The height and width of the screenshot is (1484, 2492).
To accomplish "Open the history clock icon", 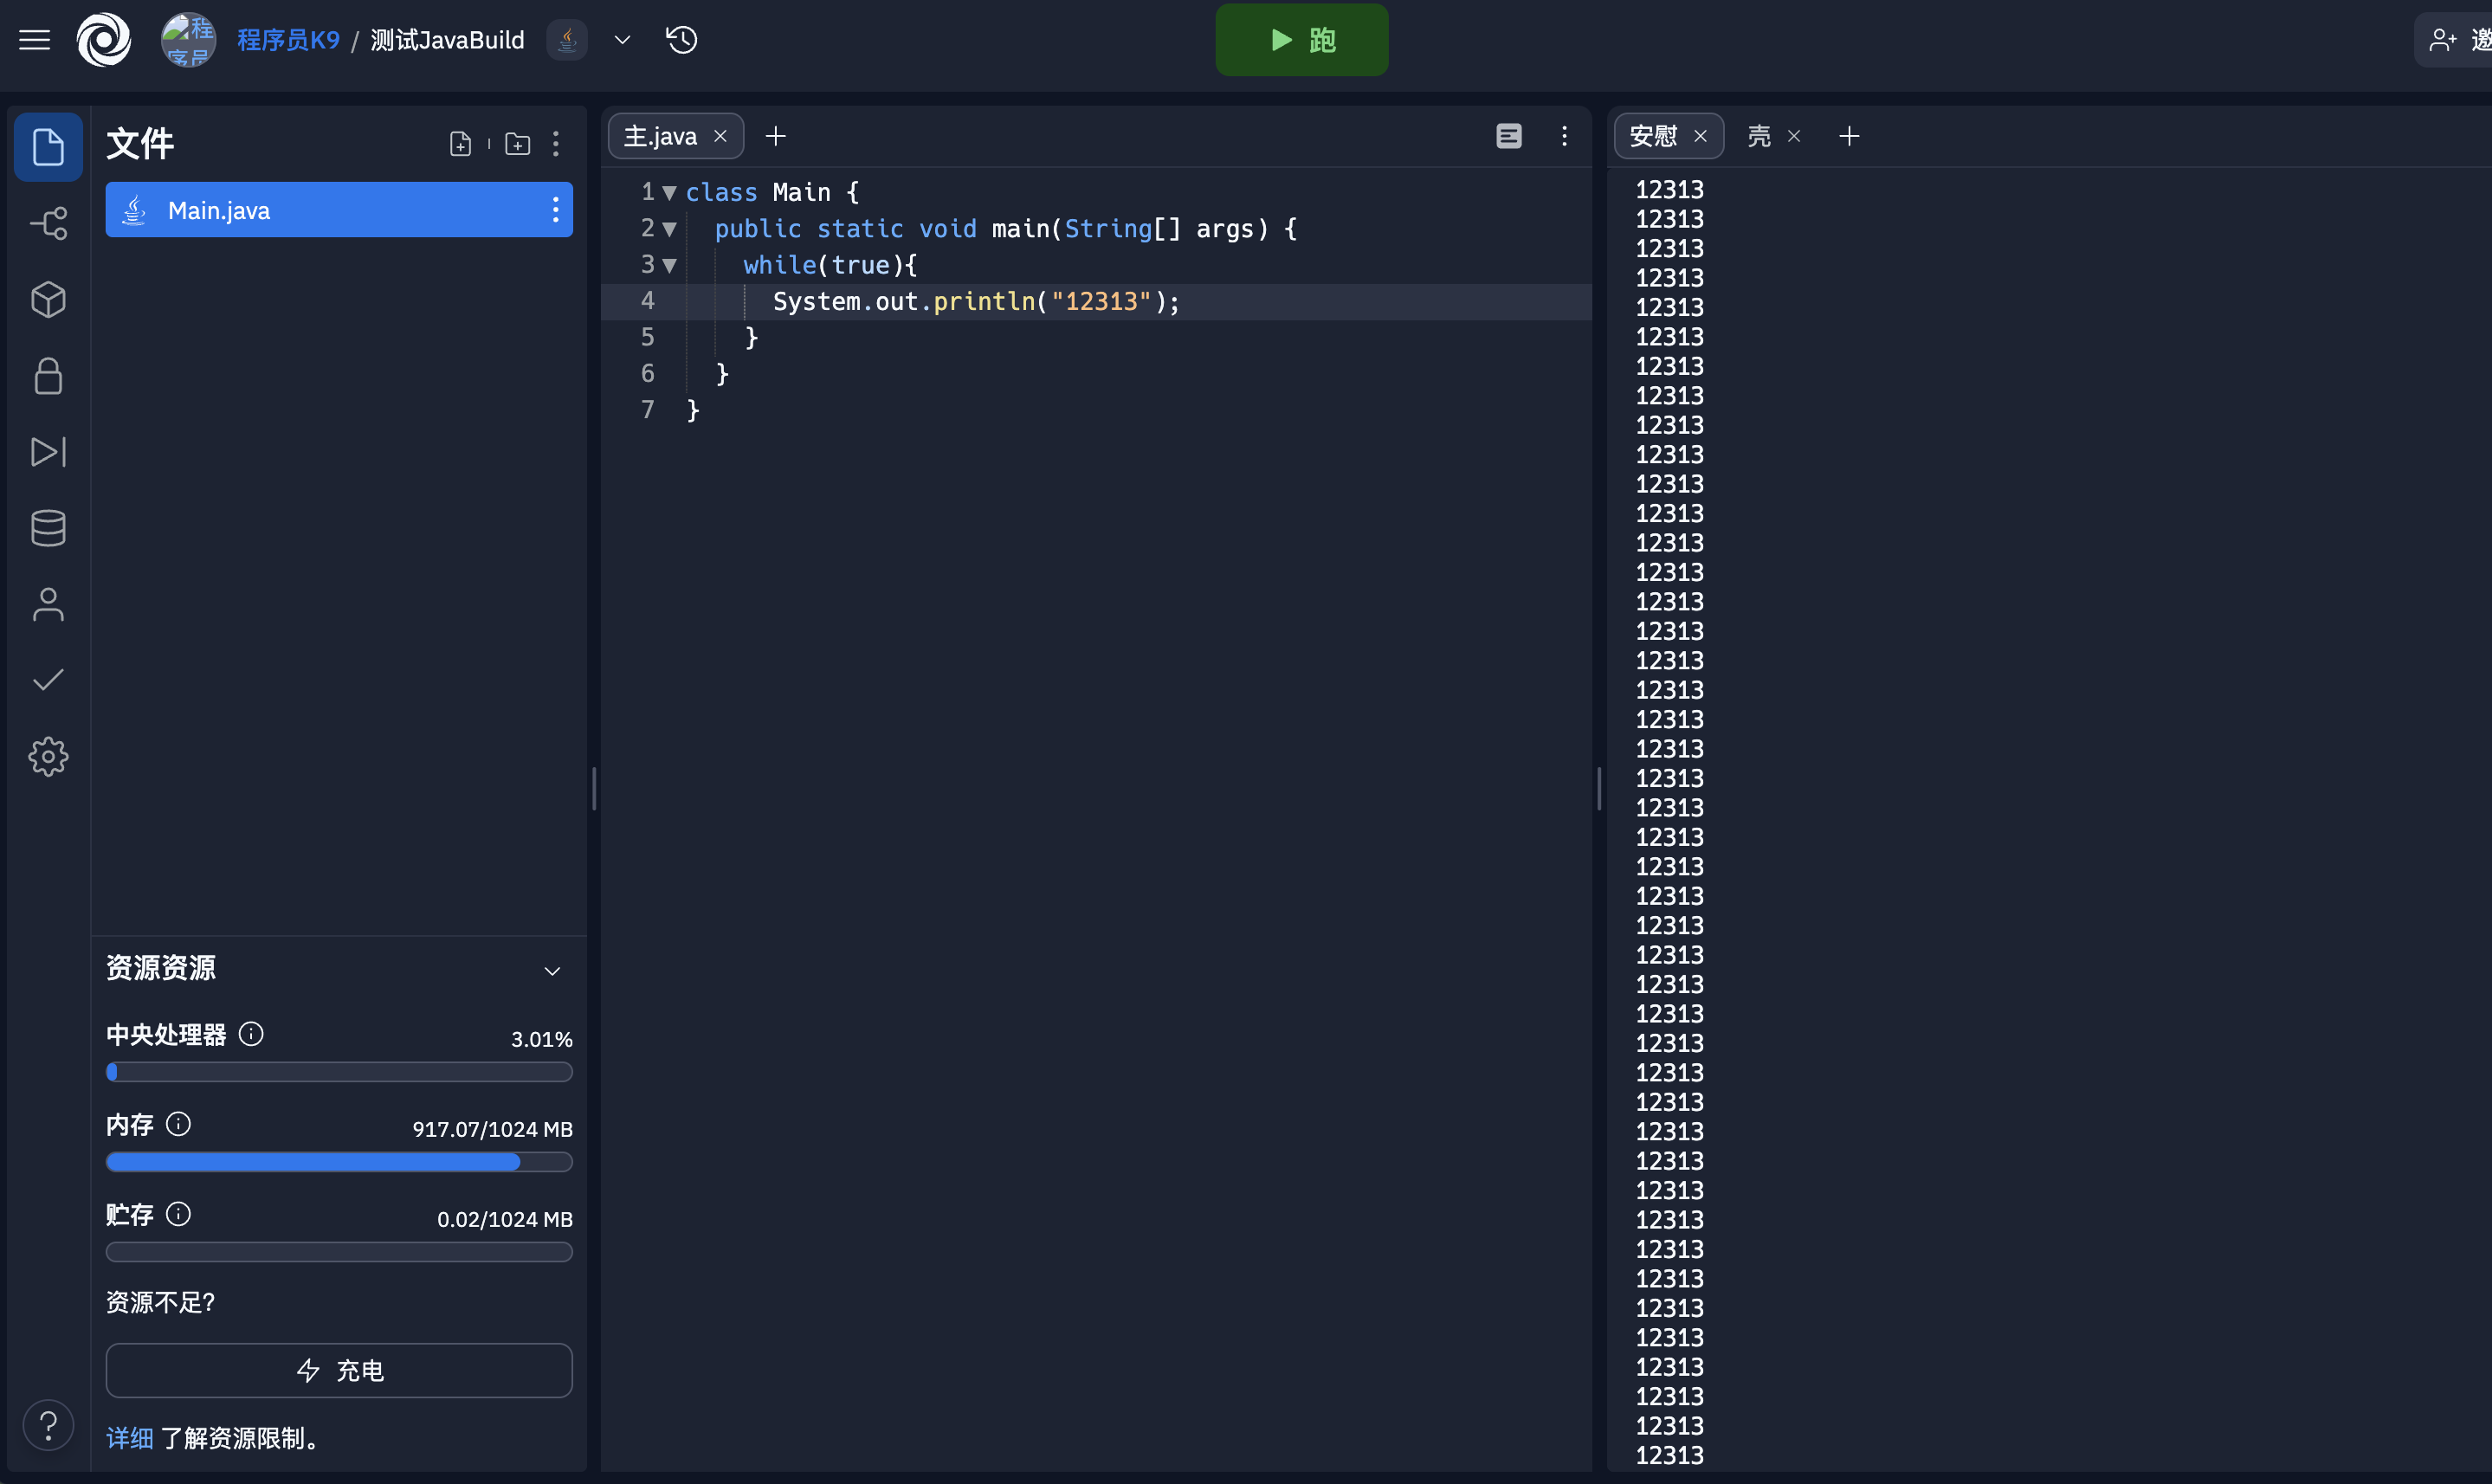I will pos(682,40).
